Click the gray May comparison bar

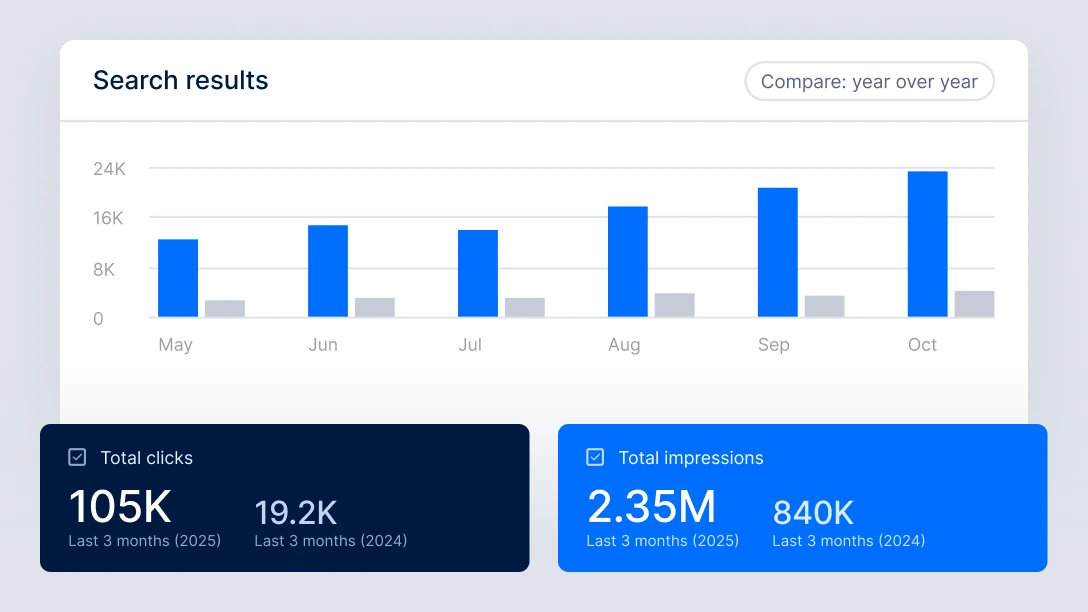(x=225, y=309)
